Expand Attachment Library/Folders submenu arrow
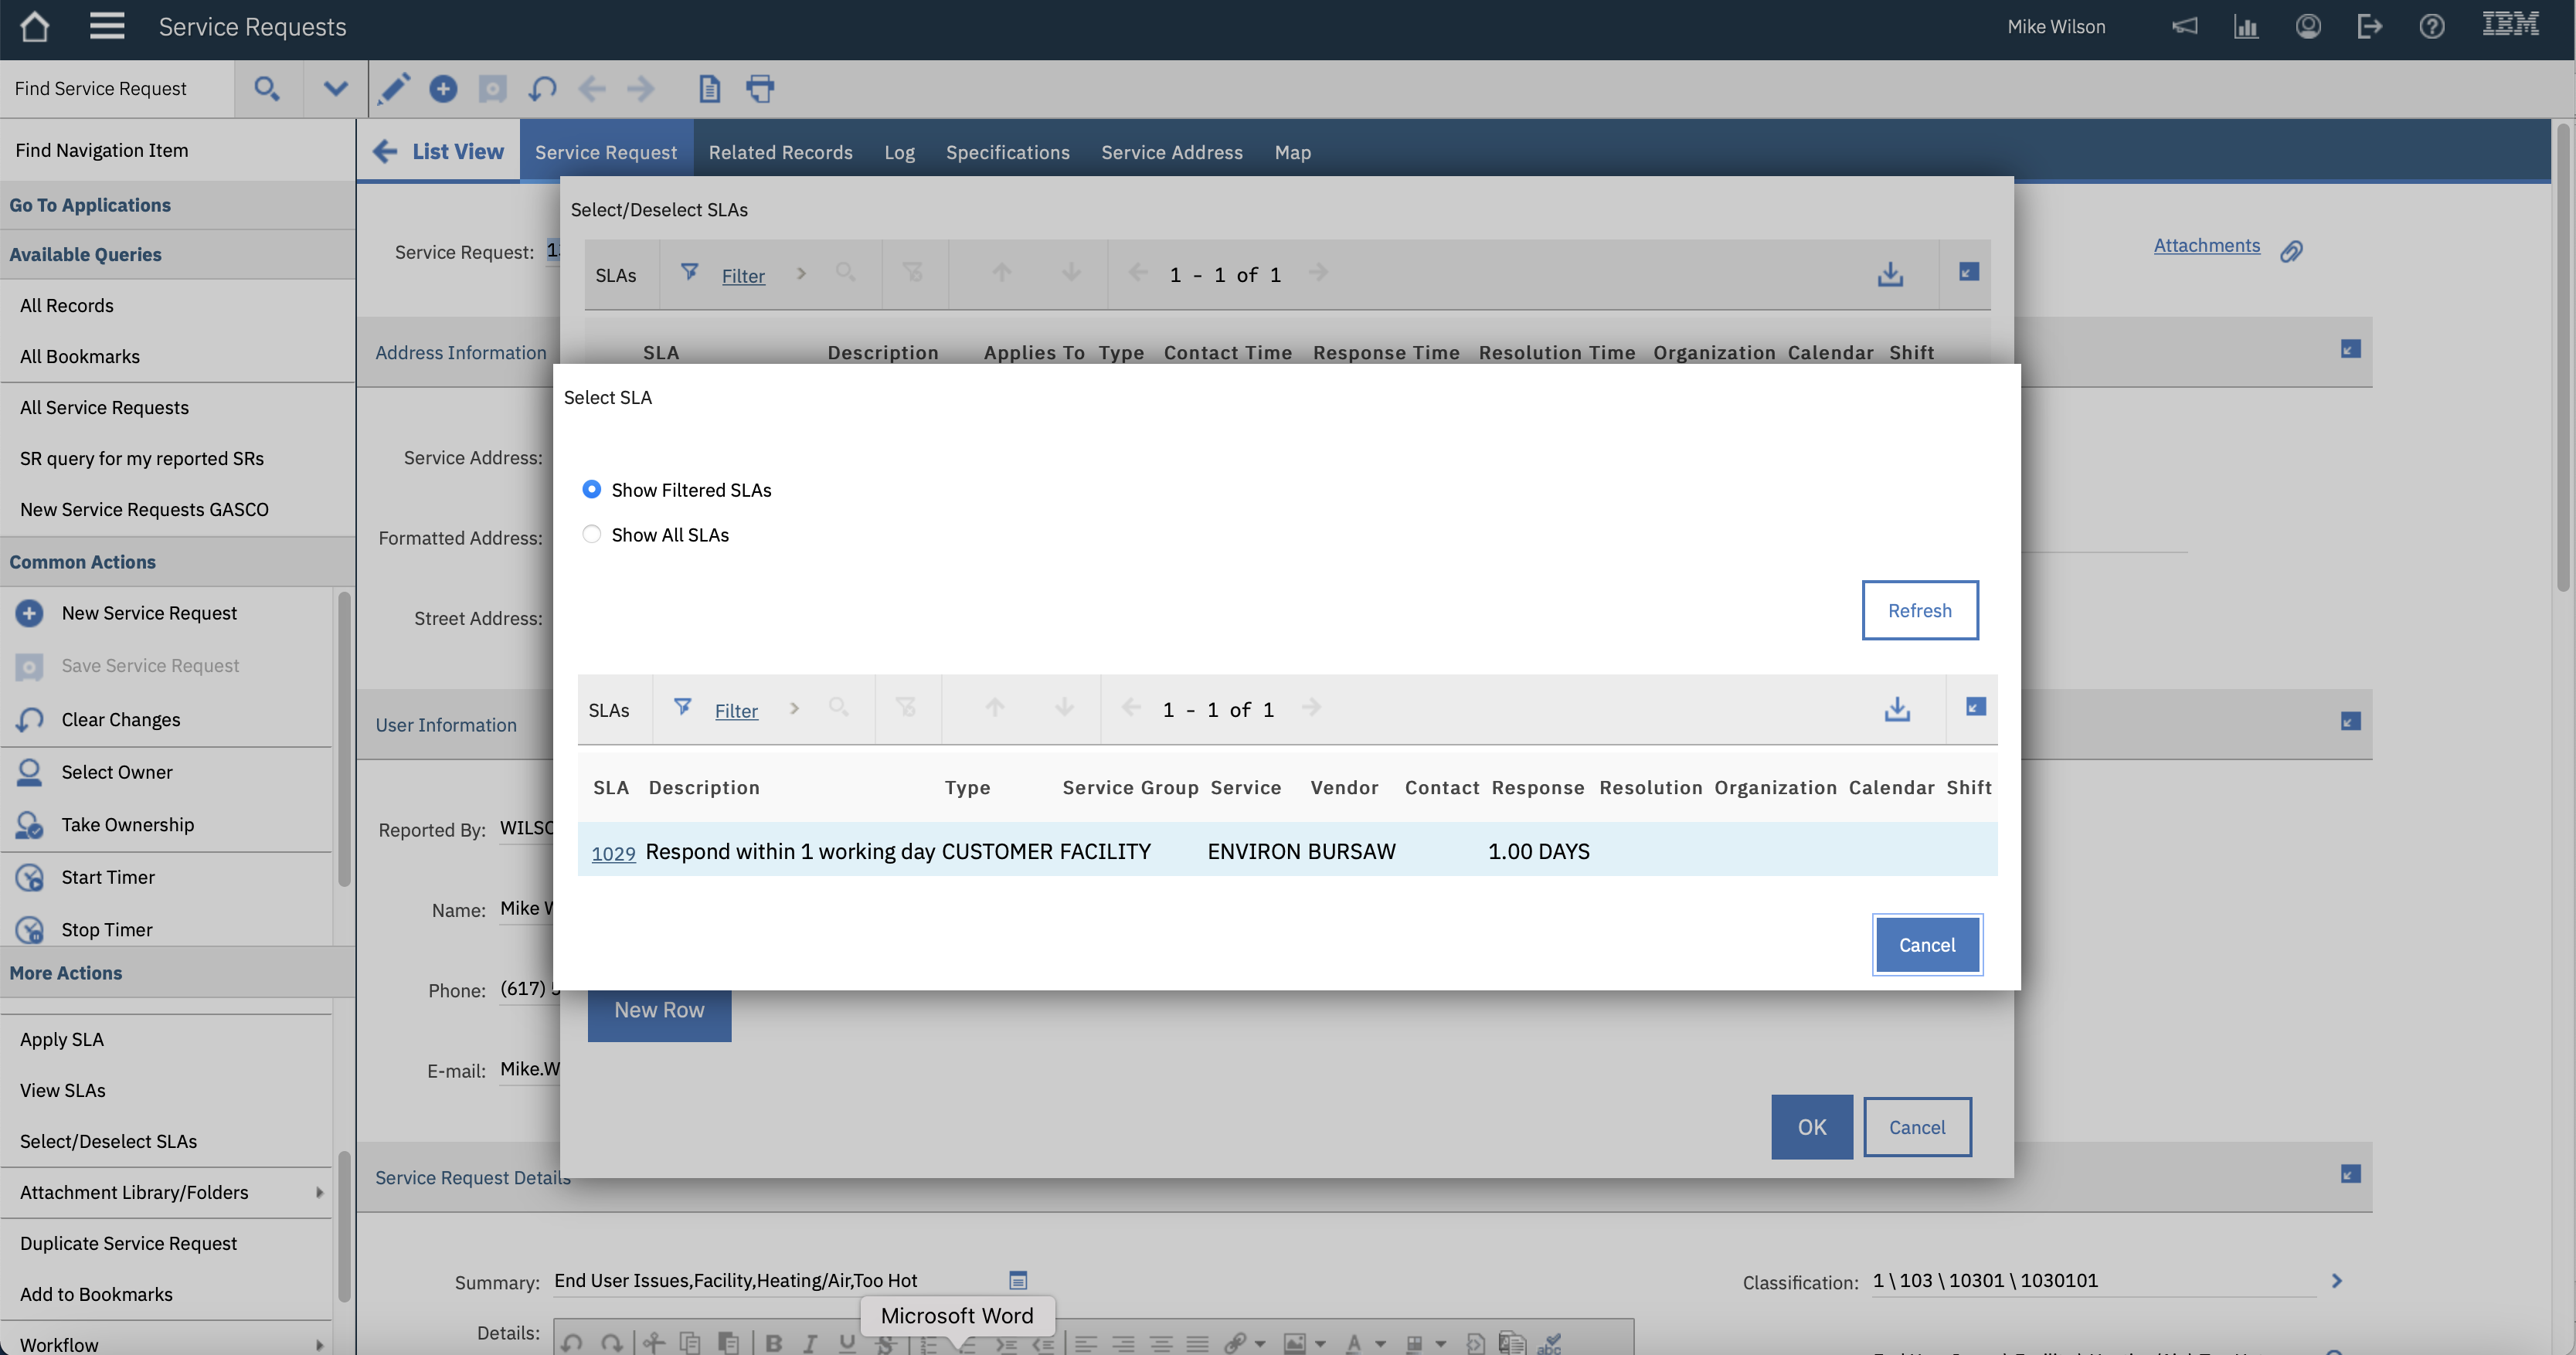This screenshot has width=2576, height=1355. pos(319,1192)
